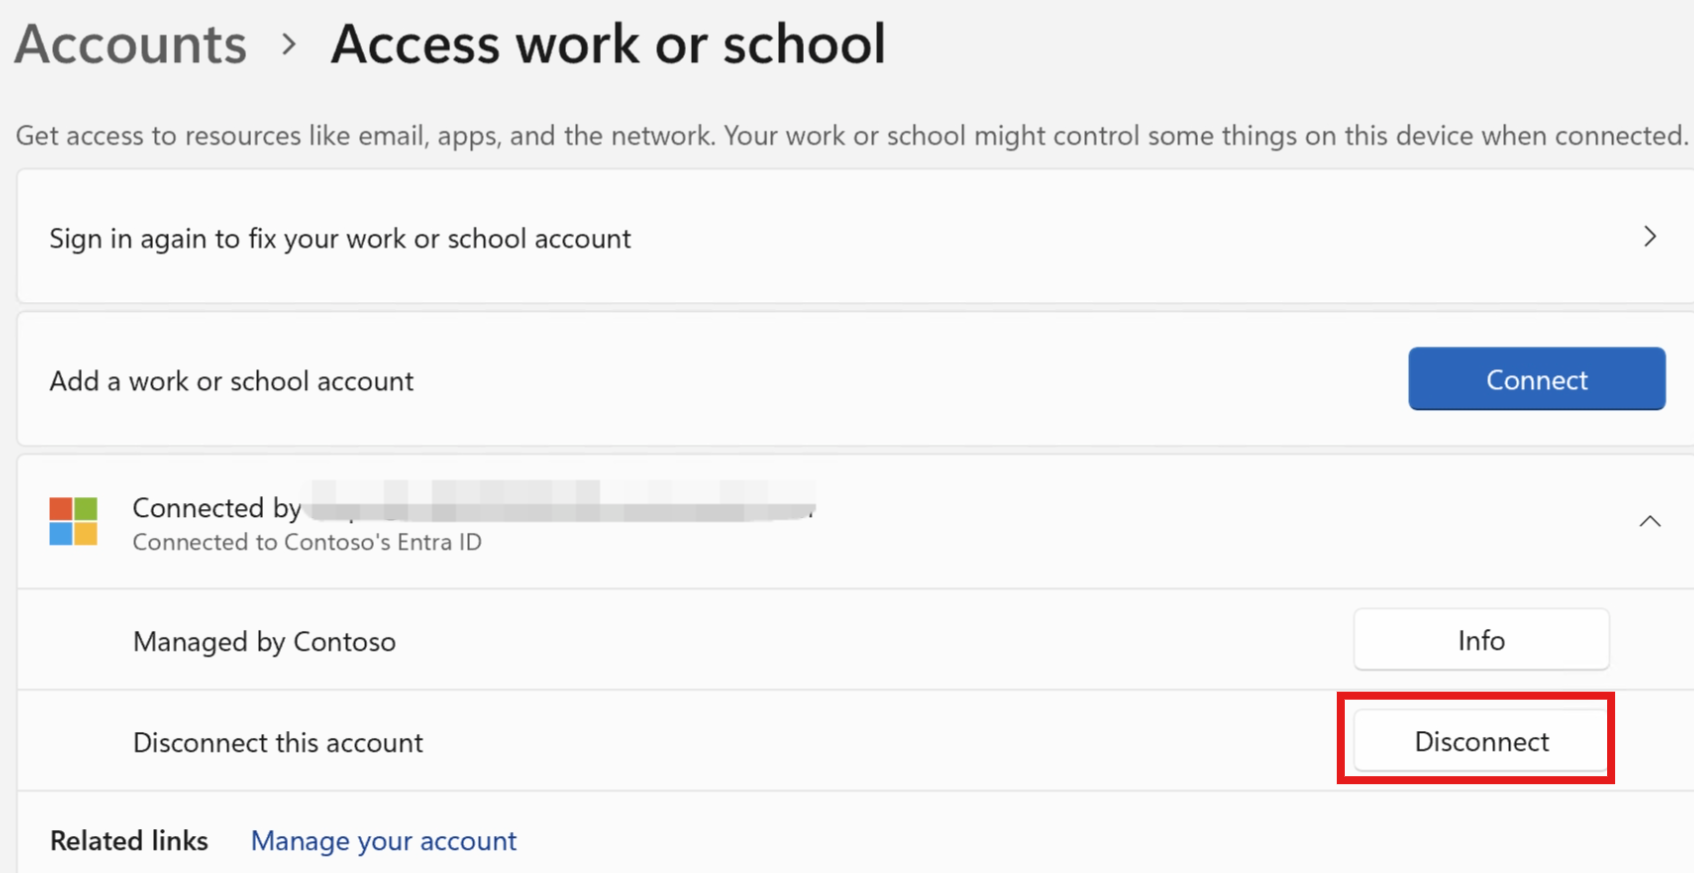Collapse the Connected by account section
Viewport: 1694px width, 873px height.
[x=1650, y=521]
